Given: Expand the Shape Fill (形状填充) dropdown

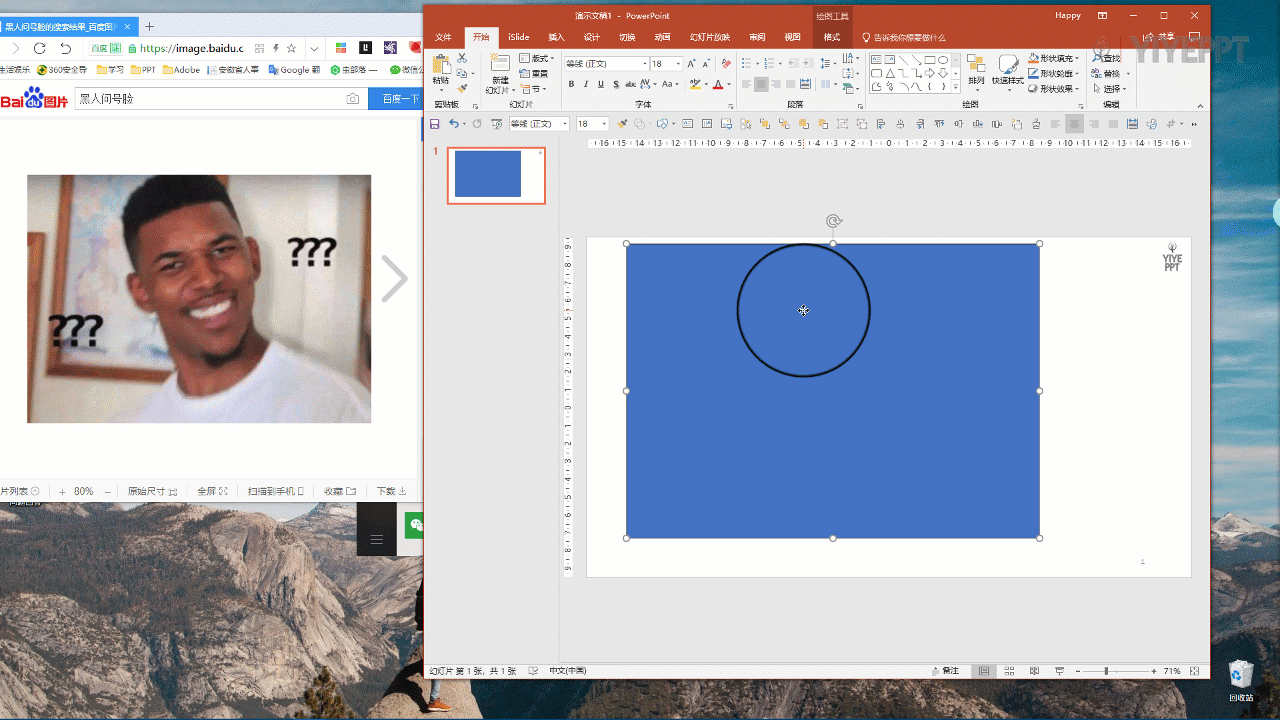Looking at the screenshot, I should coord(1076,59).
